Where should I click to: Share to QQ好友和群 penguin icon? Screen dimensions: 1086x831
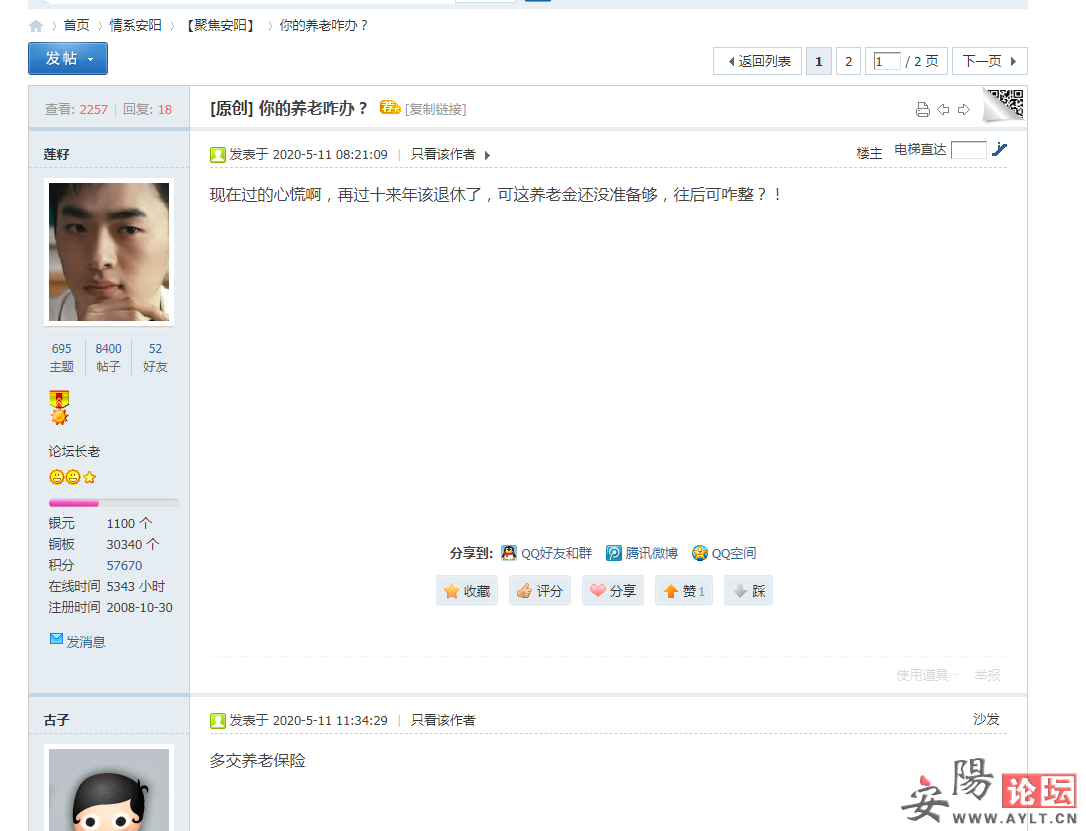pos(509,553)
